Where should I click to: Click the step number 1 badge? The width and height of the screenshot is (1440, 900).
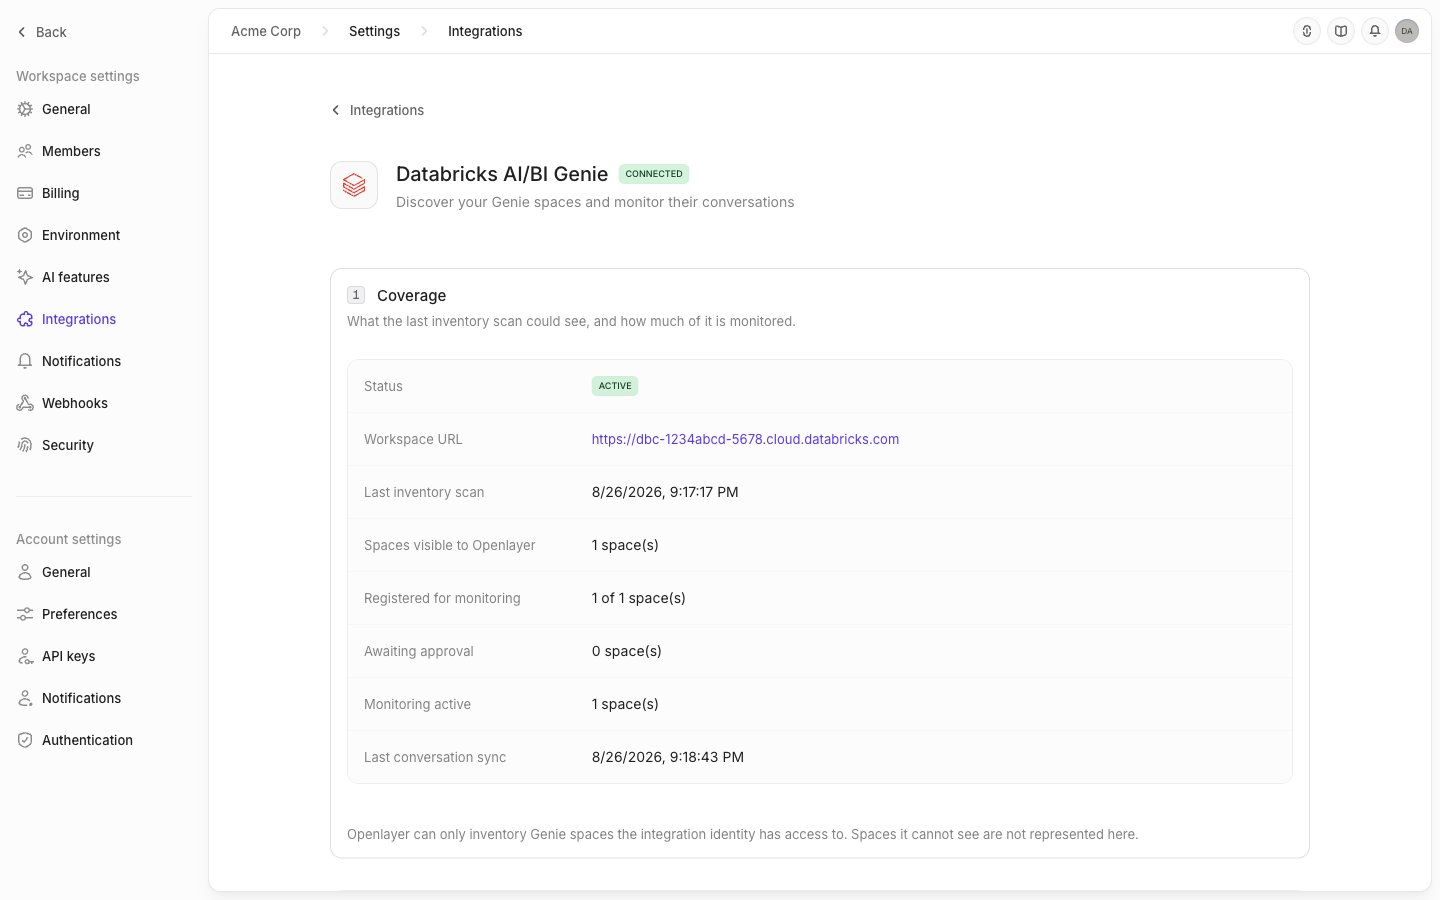pyautogui.click(x=356, y=295)
